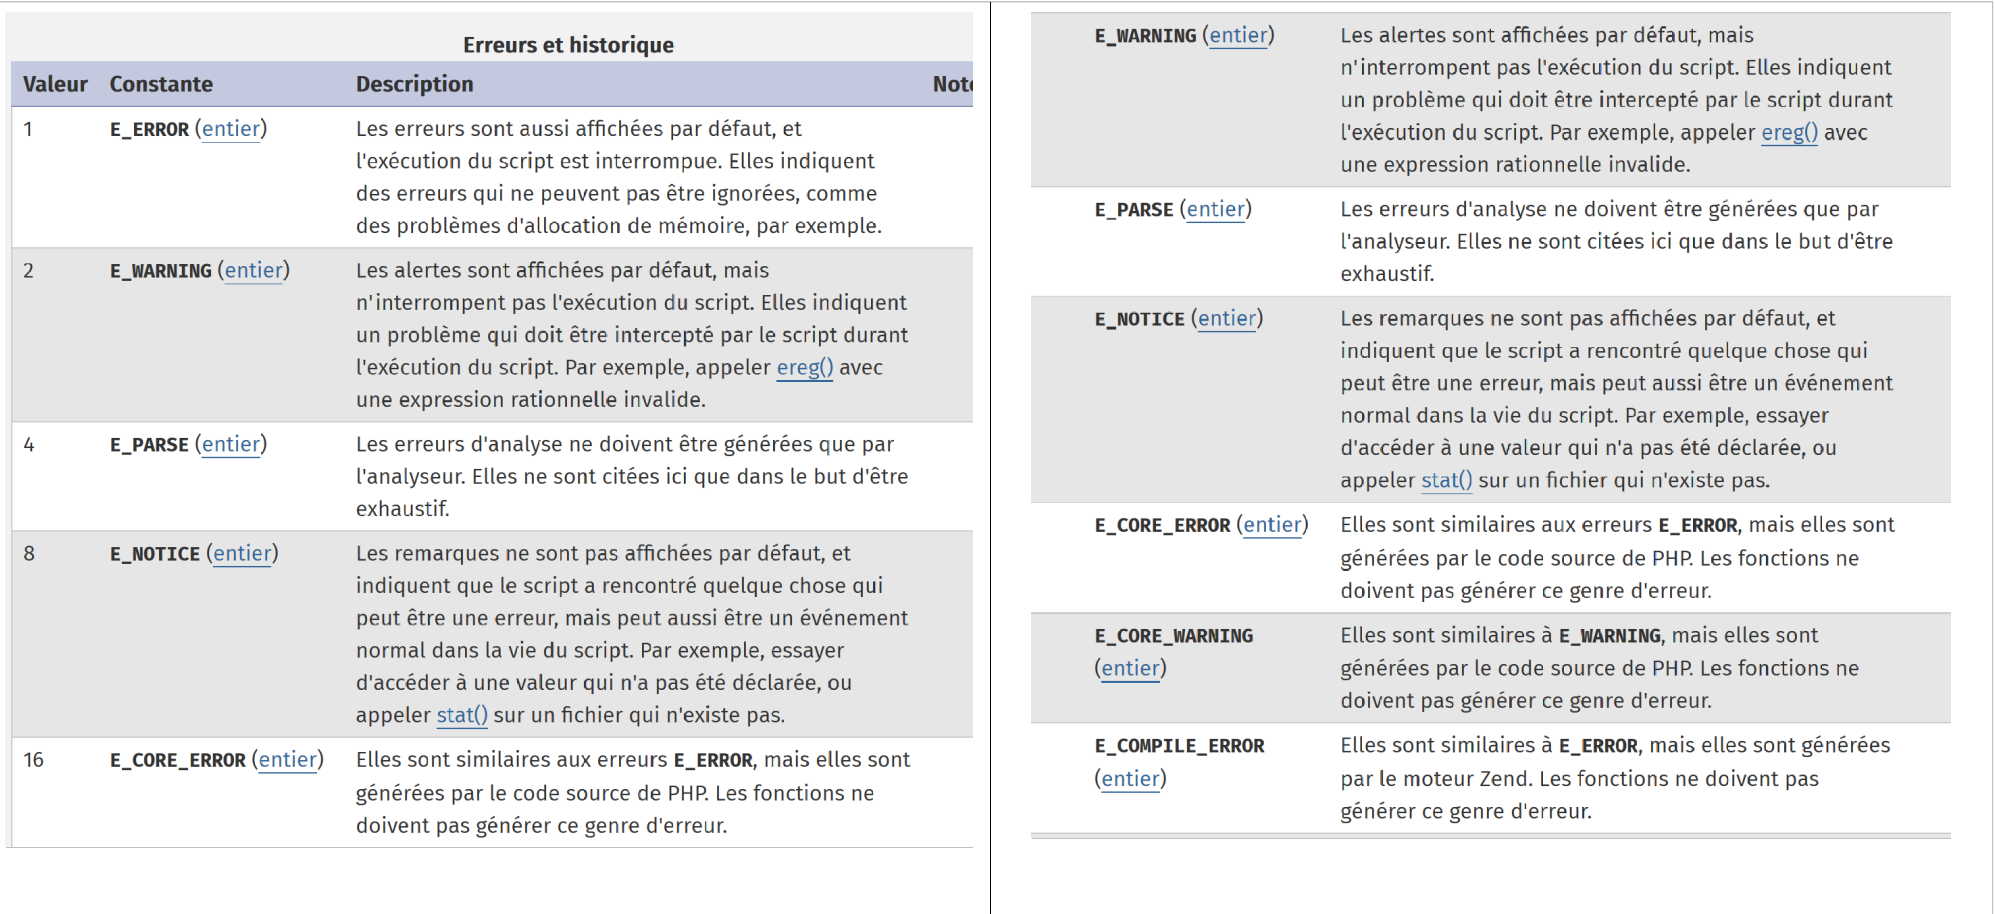
Task: Click the "Erreurs et historique" table title
Action: pos(568,45)
